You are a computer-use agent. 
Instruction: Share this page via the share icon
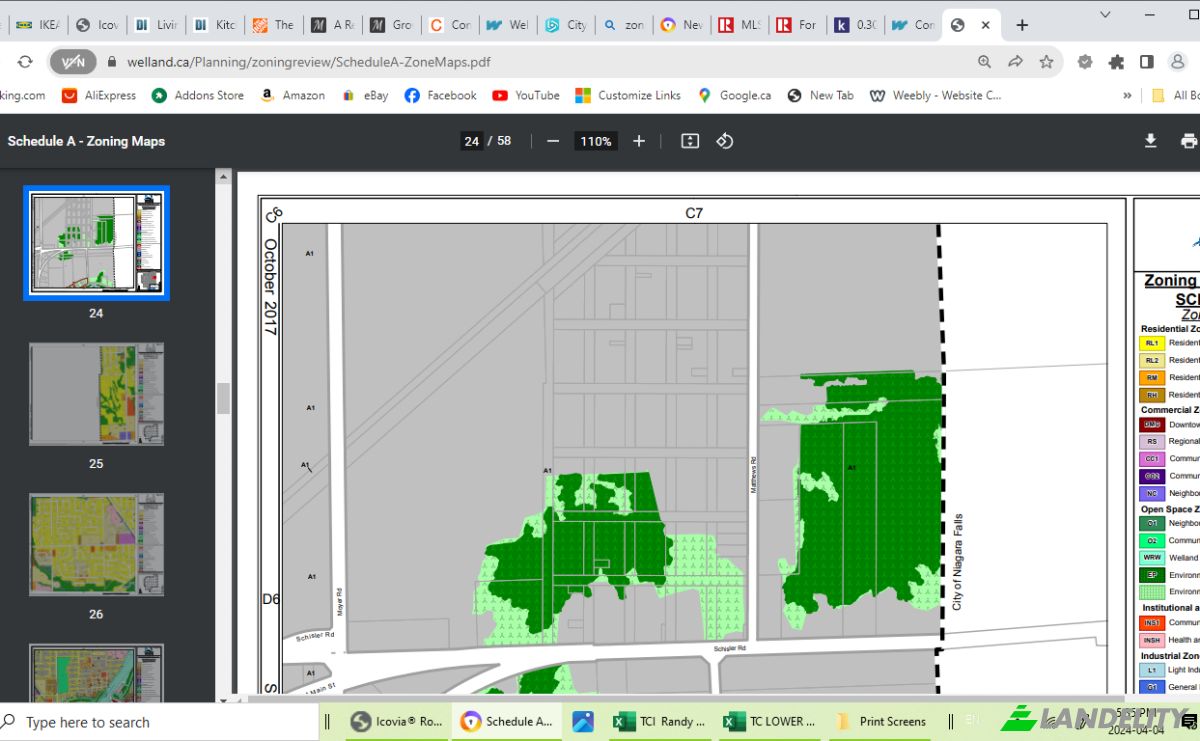point(1015,62)
